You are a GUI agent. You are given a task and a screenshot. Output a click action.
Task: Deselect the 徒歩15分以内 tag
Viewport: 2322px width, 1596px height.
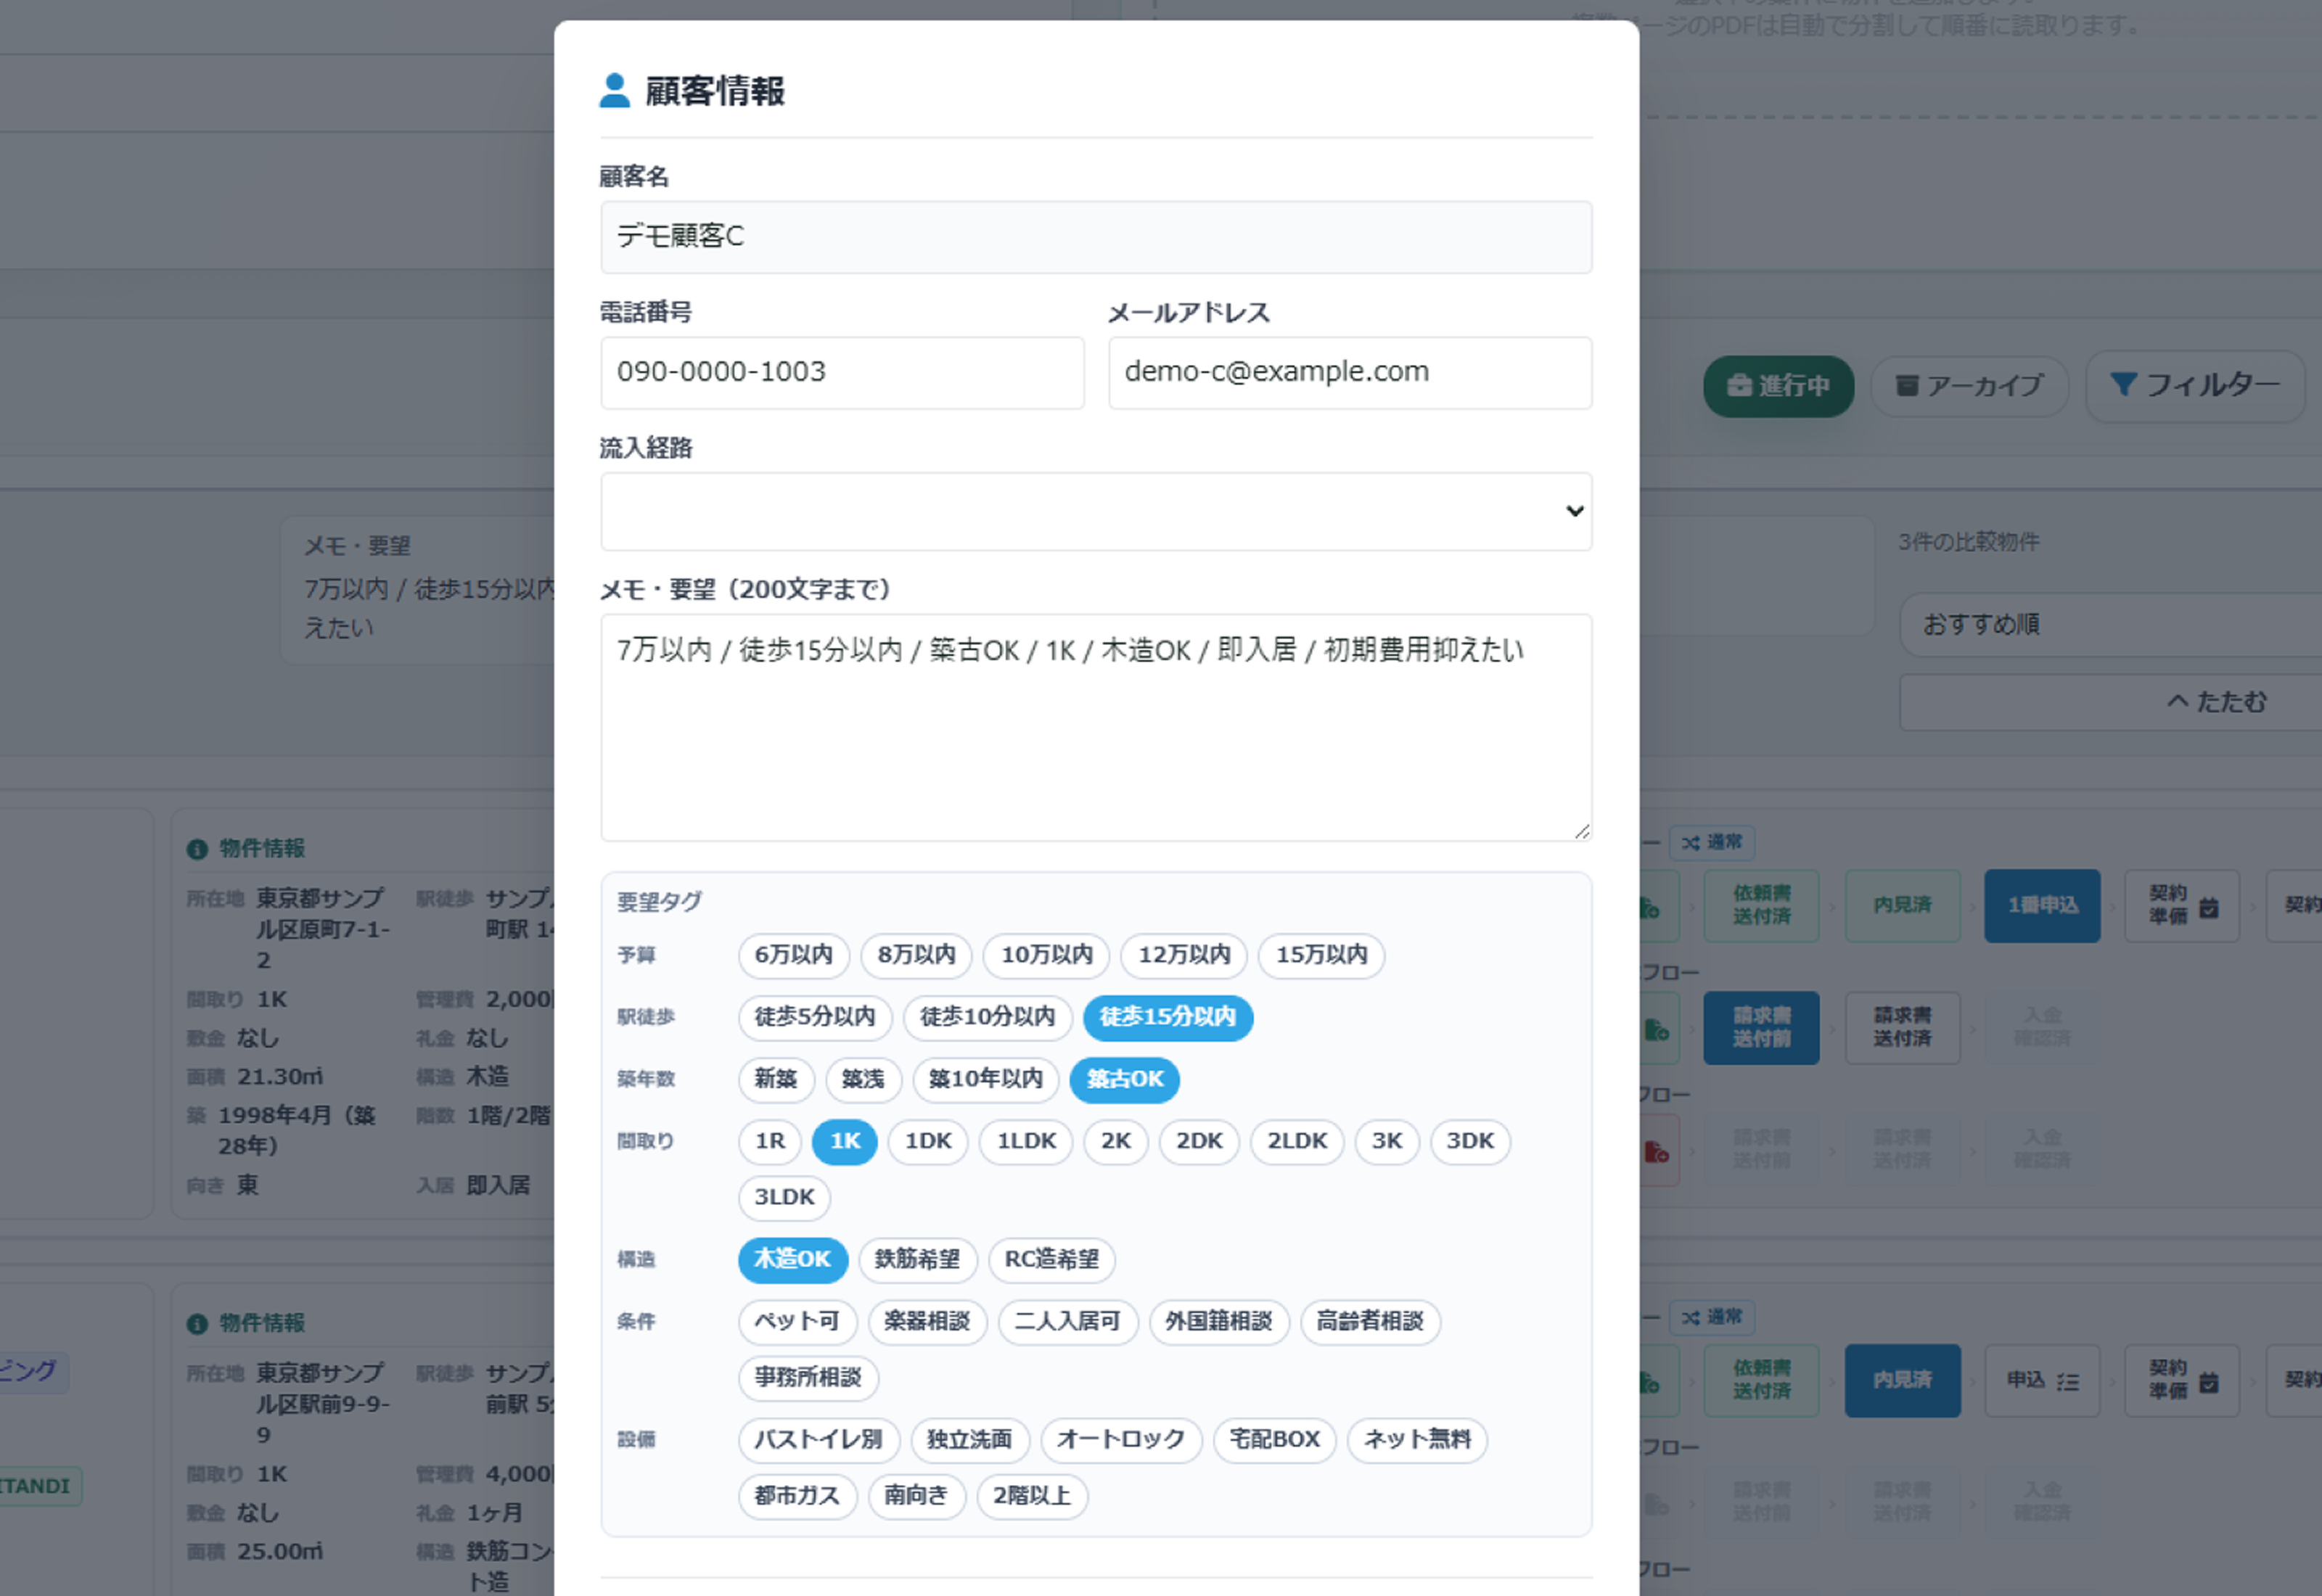click(1168, 1017)
